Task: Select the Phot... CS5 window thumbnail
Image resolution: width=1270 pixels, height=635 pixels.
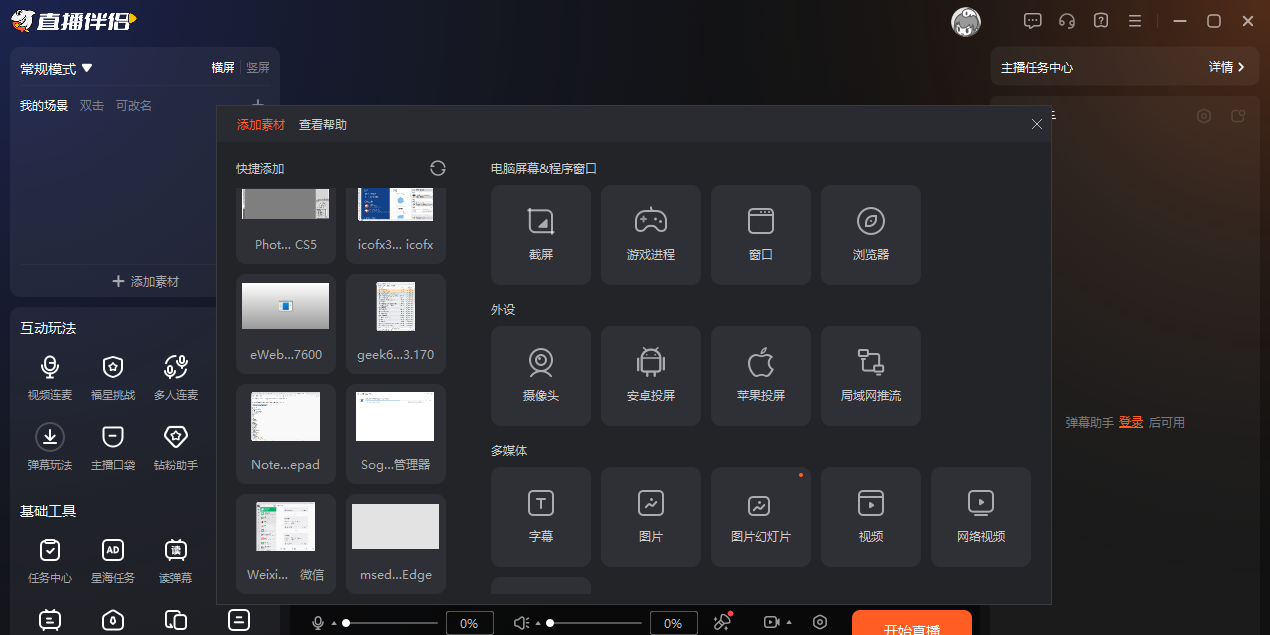Action: pos(286,225)
